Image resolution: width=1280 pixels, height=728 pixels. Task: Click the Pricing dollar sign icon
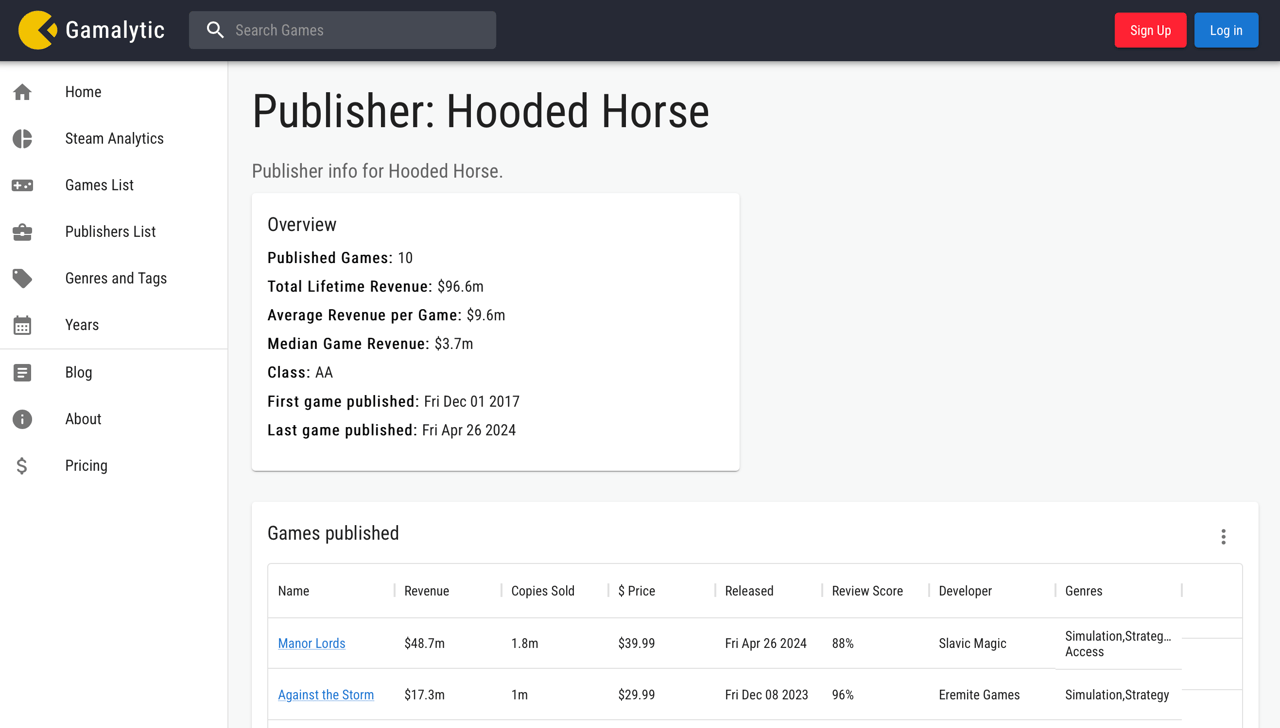tap(22, 466)
